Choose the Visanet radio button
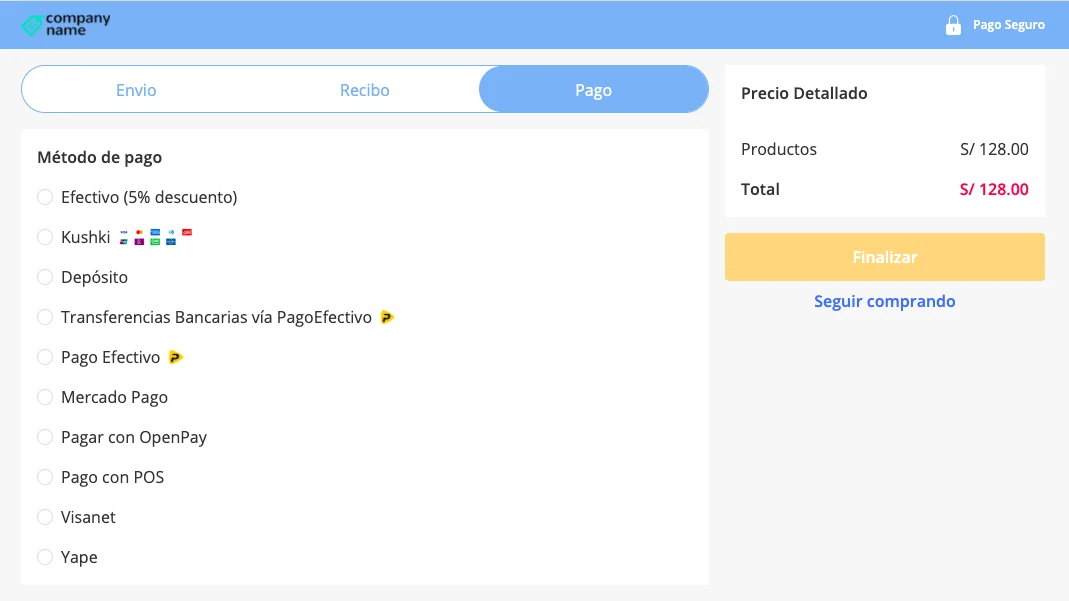This screenshot has height=601, width=1069. pos(45,517)
